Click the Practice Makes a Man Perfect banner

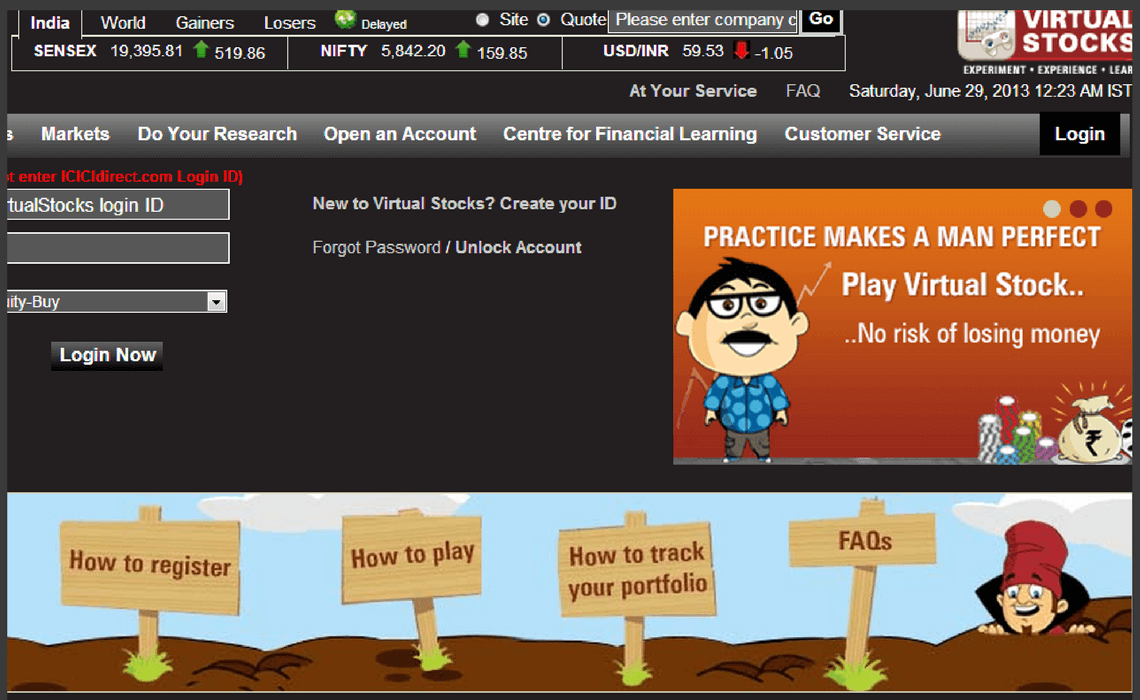click(902, 326)
